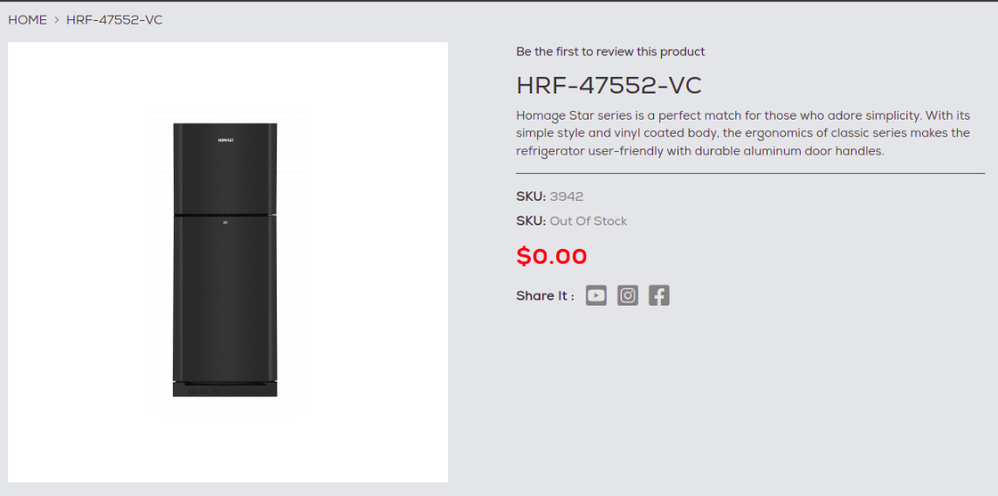
Task: Open the Instagram share icon
Action: coord(628,295)
